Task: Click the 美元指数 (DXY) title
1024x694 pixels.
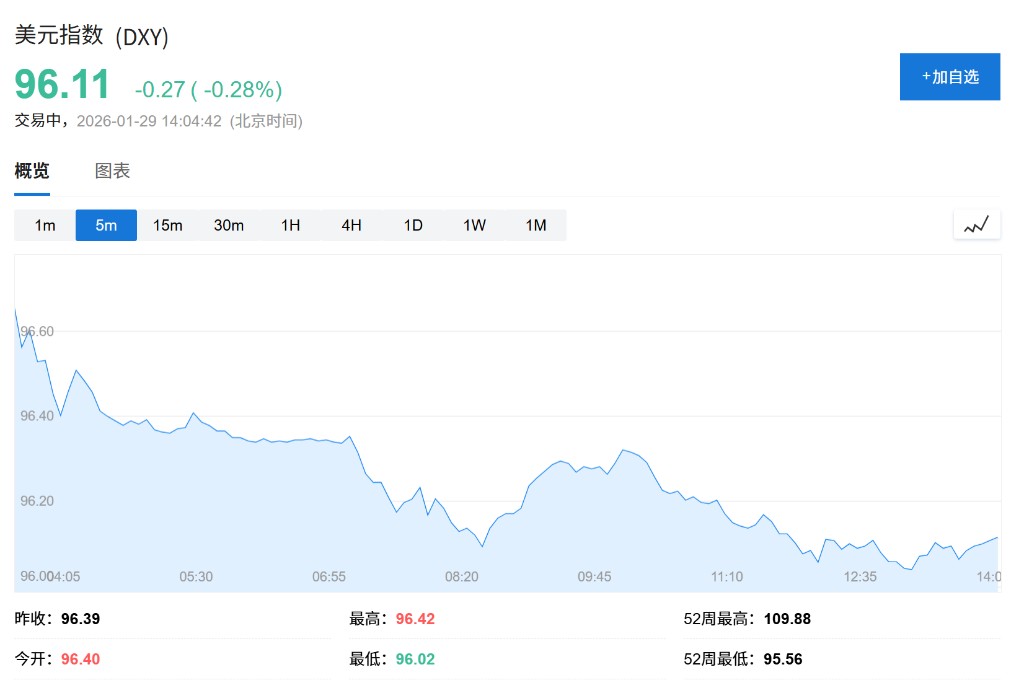Action: [91, 36]
